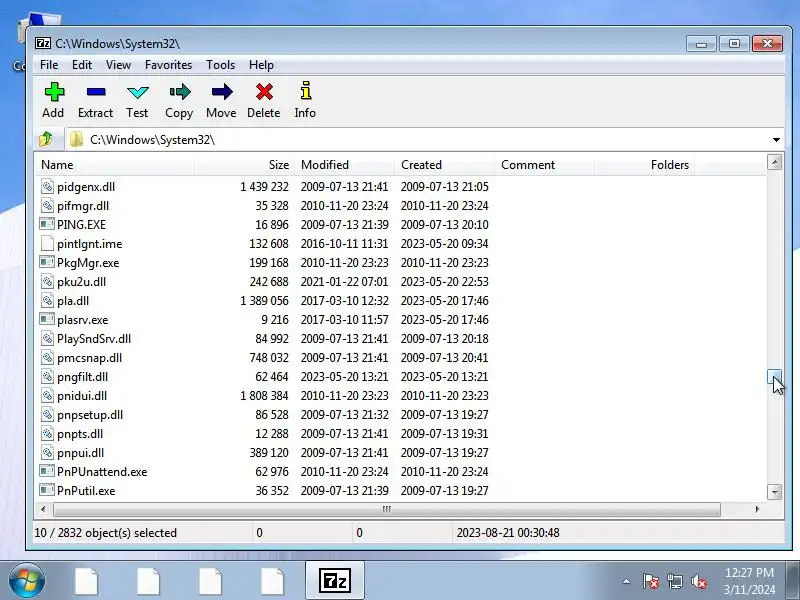This screenshot has height=600, width=800.
Task: Click the Folders column header
Action: (x=644, y=165)
